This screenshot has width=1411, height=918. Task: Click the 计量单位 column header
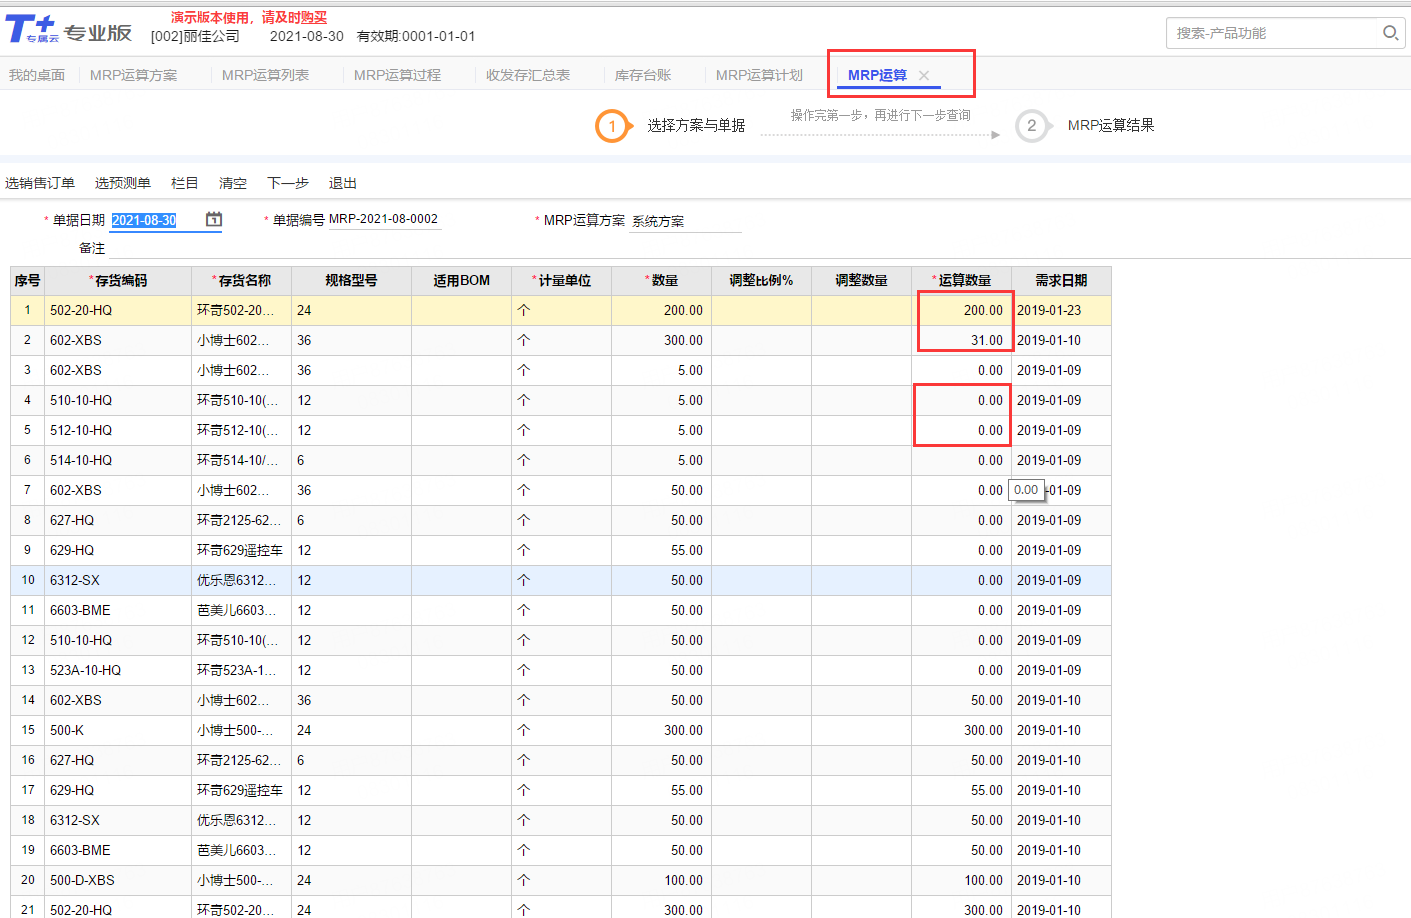click(562, 281)
